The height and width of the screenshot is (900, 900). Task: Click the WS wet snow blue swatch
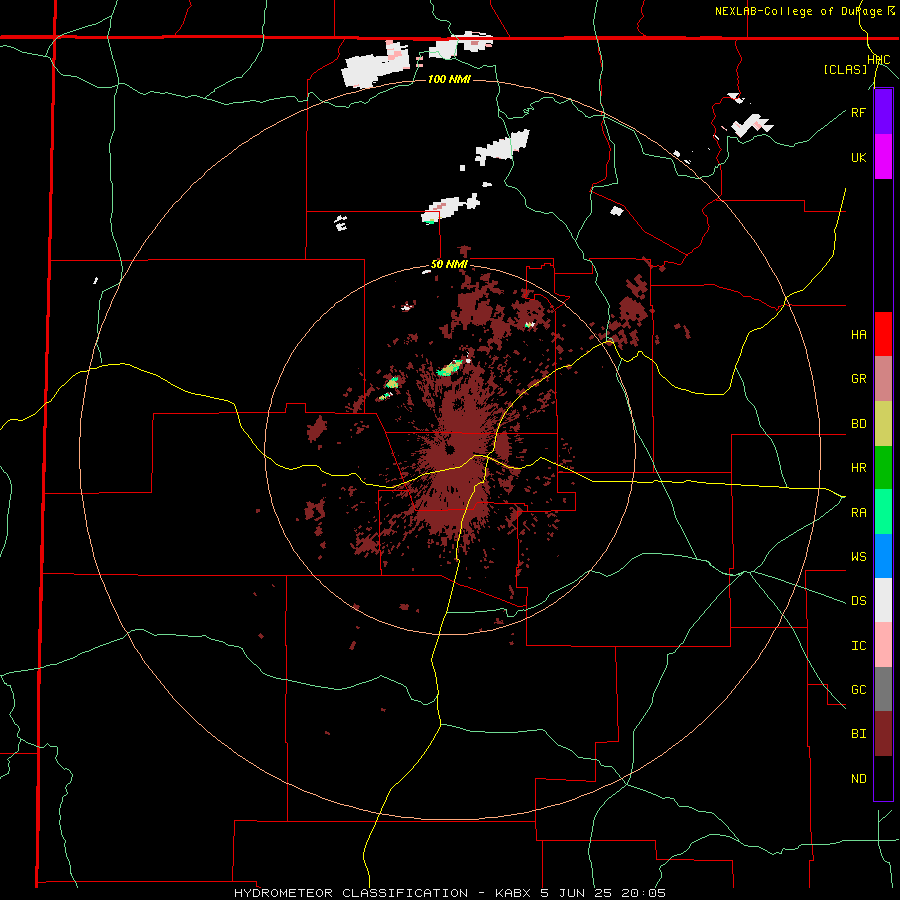[x=883, y=556]
